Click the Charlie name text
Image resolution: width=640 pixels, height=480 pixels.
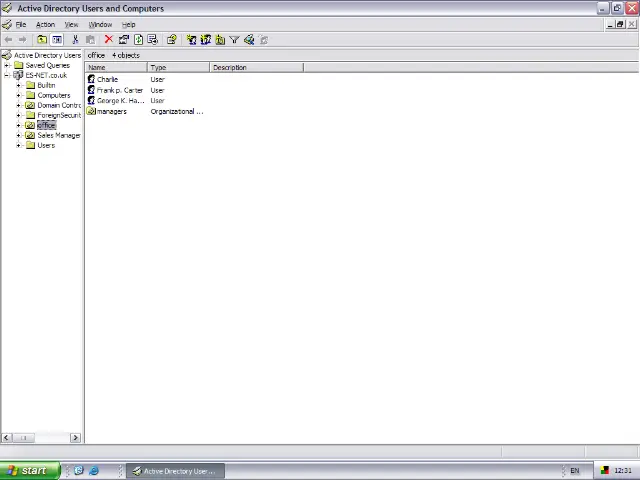(107, 79)
